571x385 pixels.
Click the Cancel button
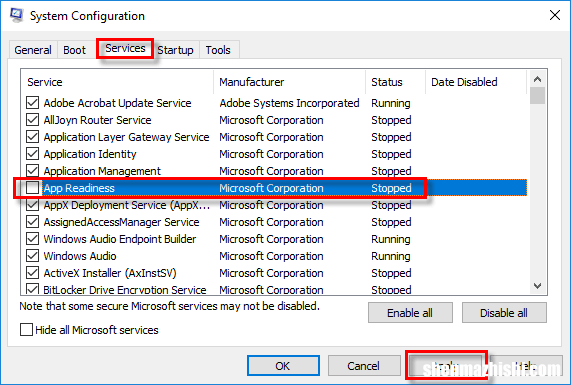click(364, 366)
